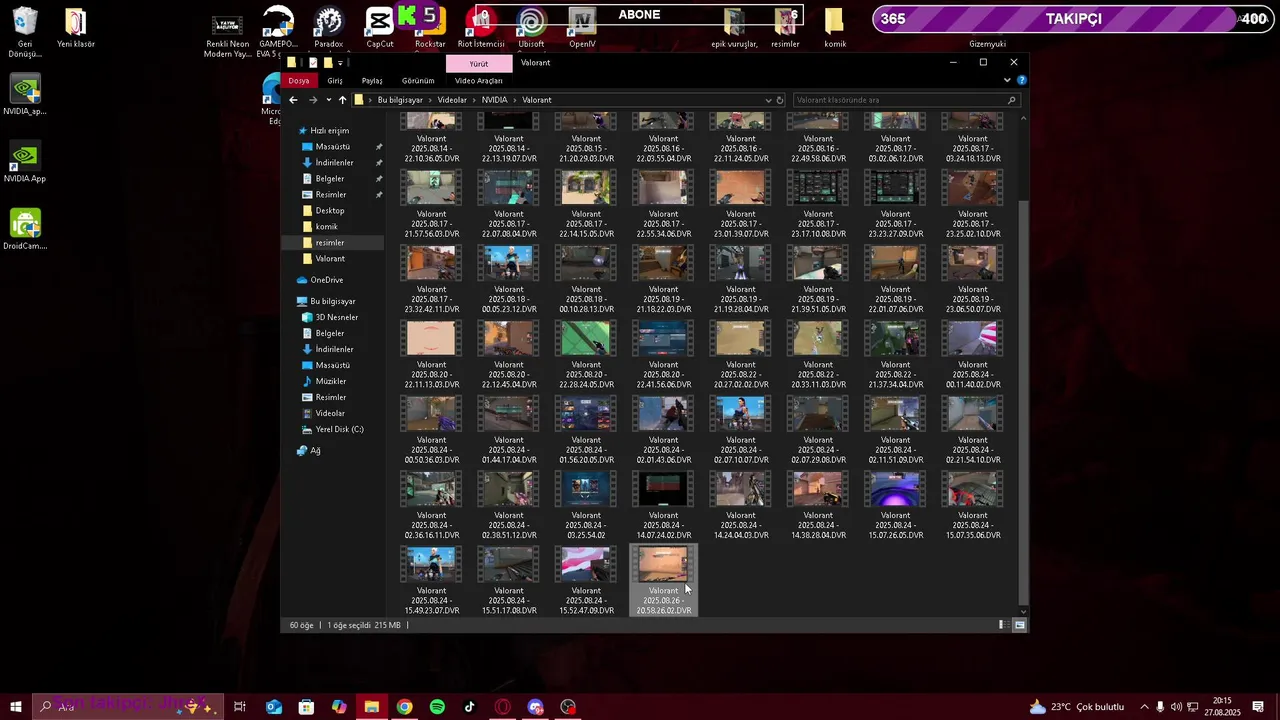The width and height of the screenshot is (1280, 720).
Task: Select Yerel Disk (C:) in sidebar
Action: (340, 429)
